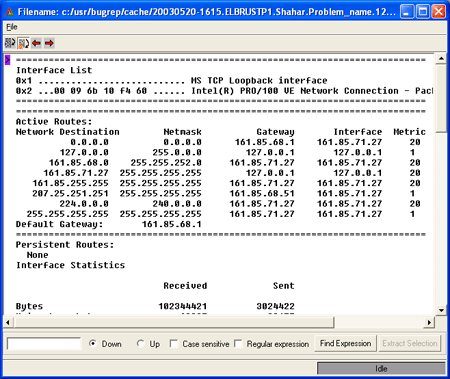Minimize the file viewer window

[x=406, y=12]
